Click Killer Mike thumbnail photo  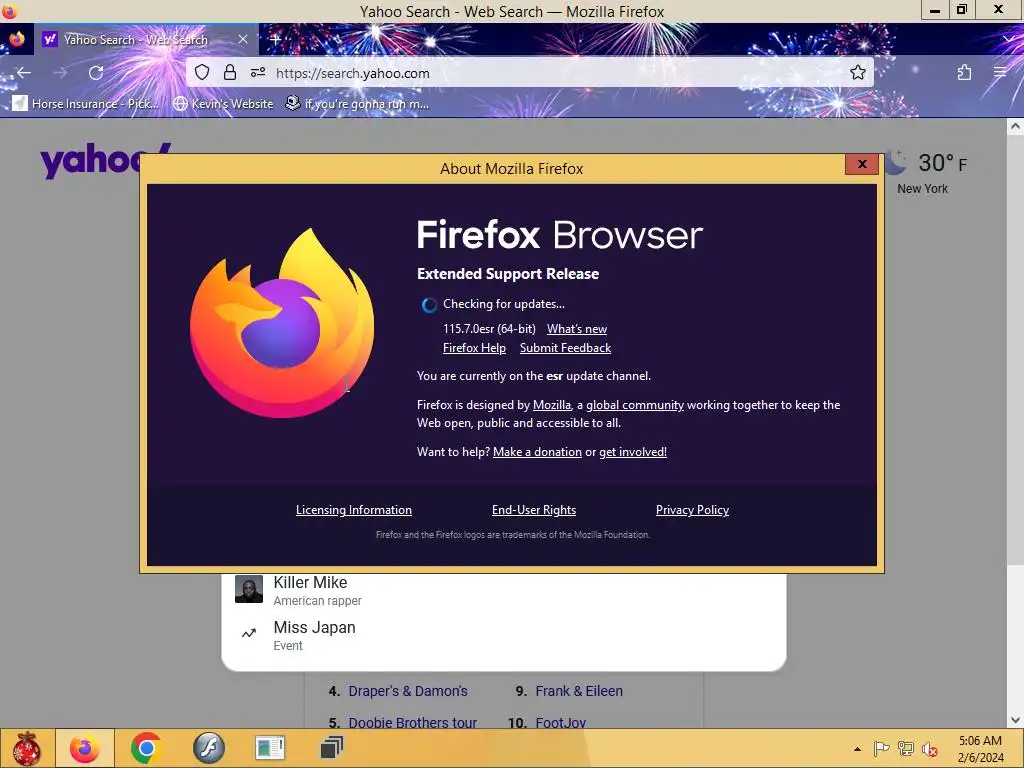coord(249,589)
